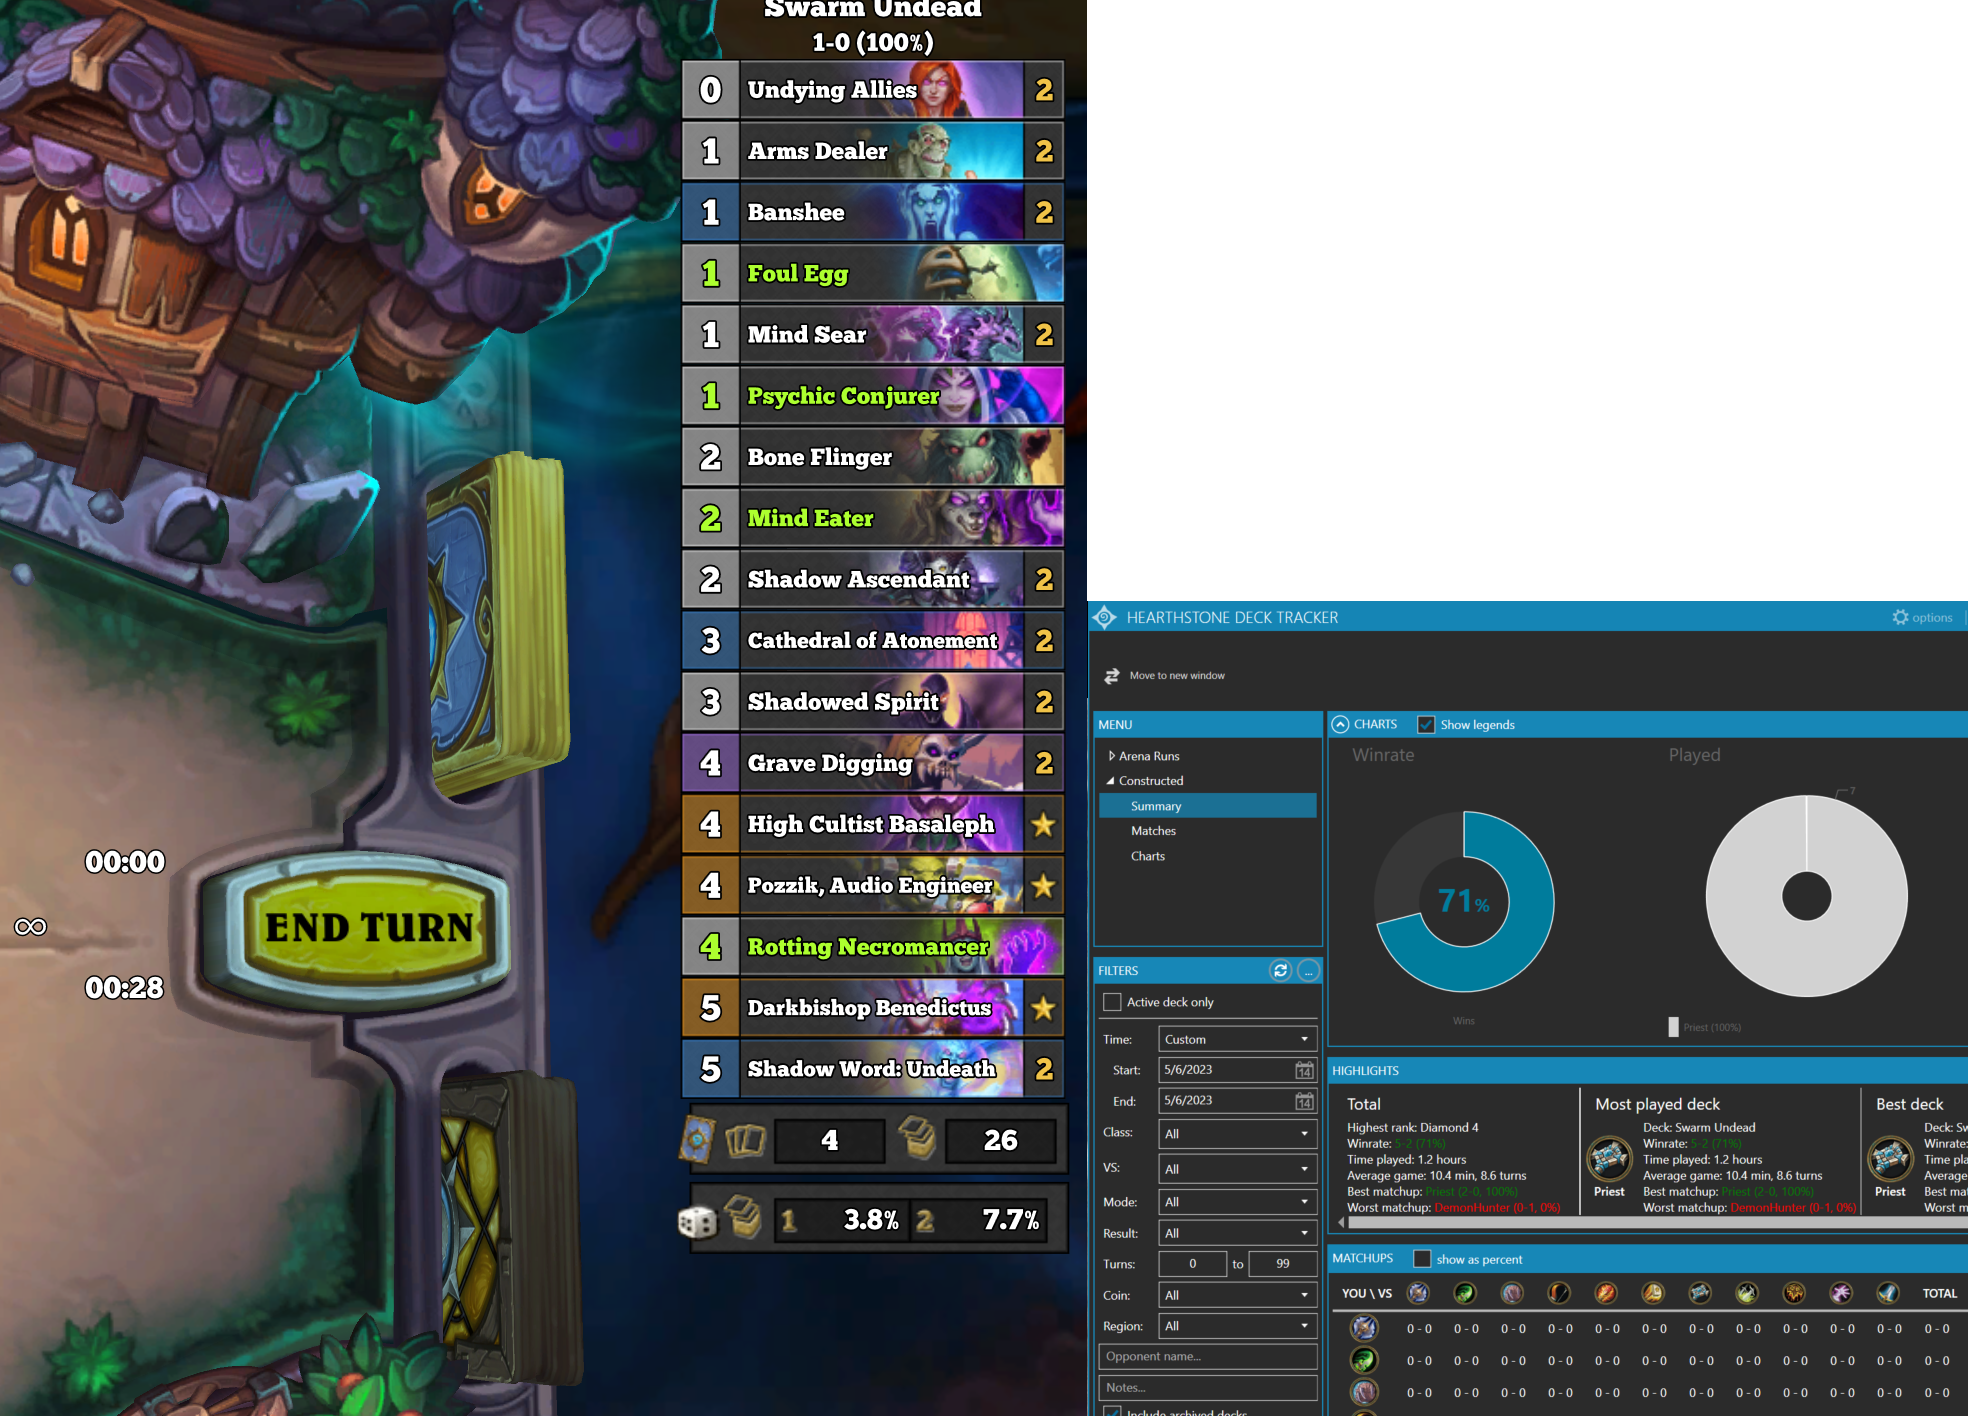Click the star icon beside Darkbishop Benedictus
Image resolution: width=1968 pixels, height=1416 pixels.
tap(1043, 1008)
